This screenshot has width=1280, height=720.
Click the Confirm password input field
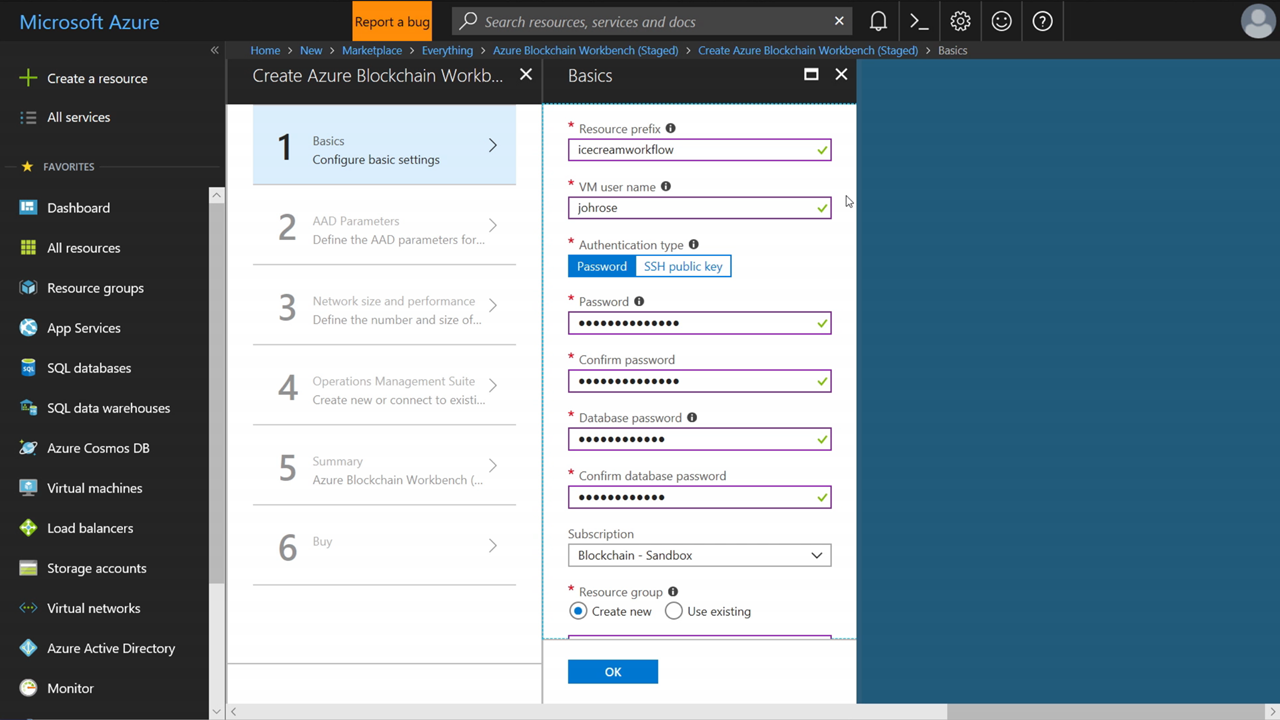699,381
